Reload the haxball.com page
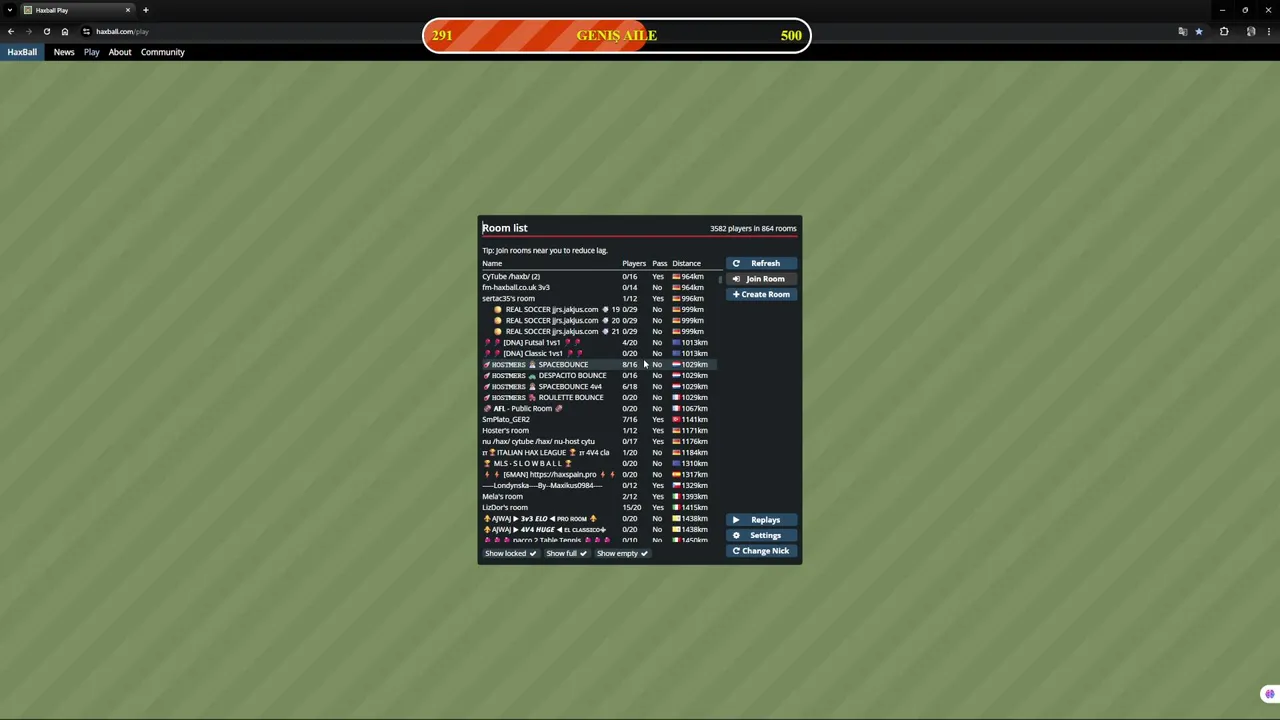This screenshot has height=720, width=1280. [x=46, y=31]
